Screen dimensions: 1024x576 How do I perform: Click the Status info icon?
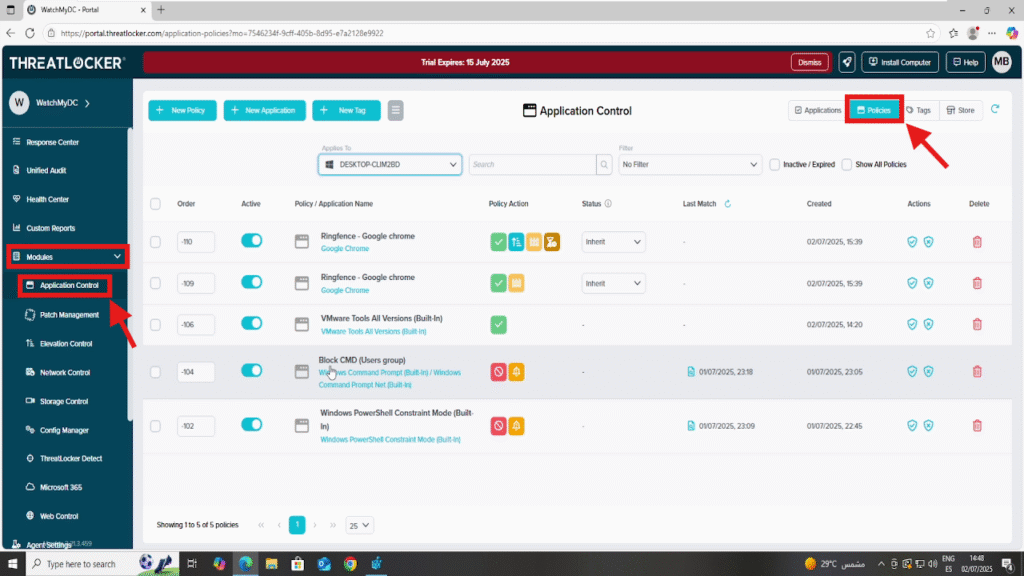pyautogui.click(x=608, y=204)
